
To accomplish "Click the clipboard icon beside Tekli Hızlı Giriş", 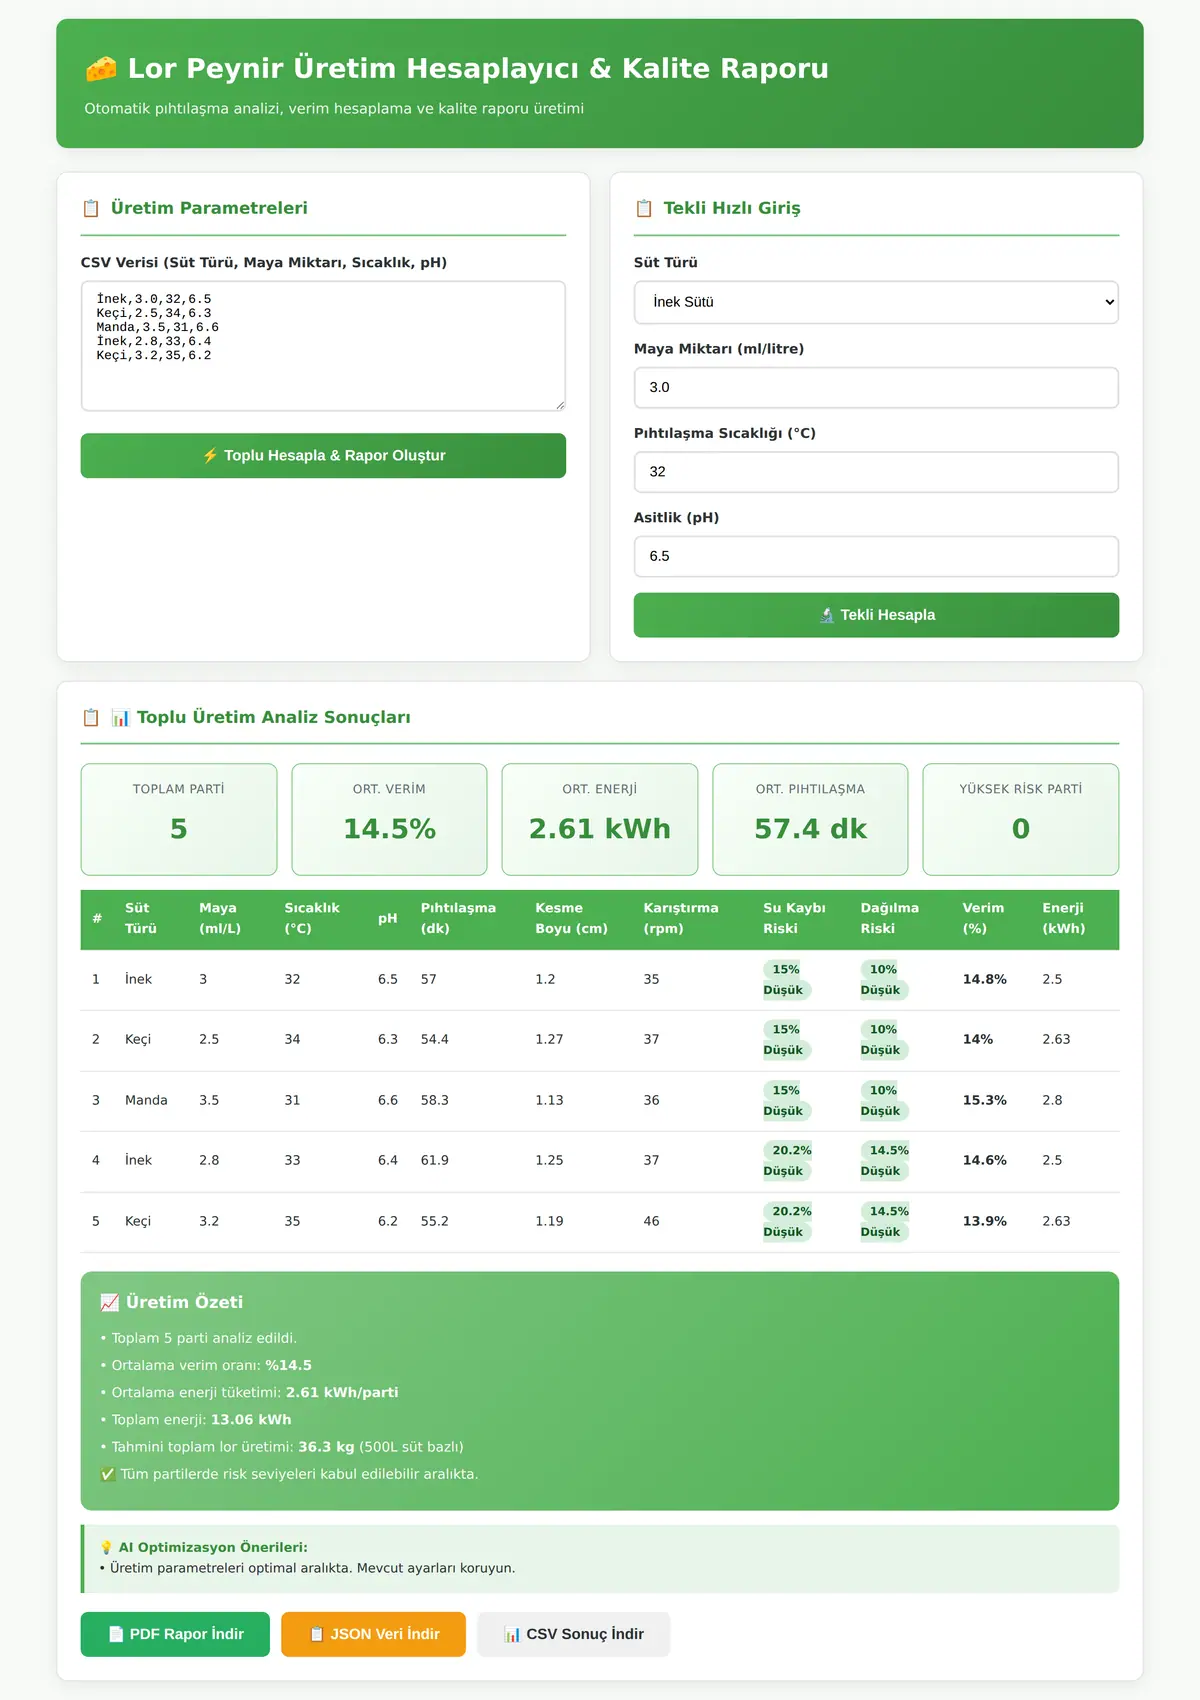I will 644,208.
